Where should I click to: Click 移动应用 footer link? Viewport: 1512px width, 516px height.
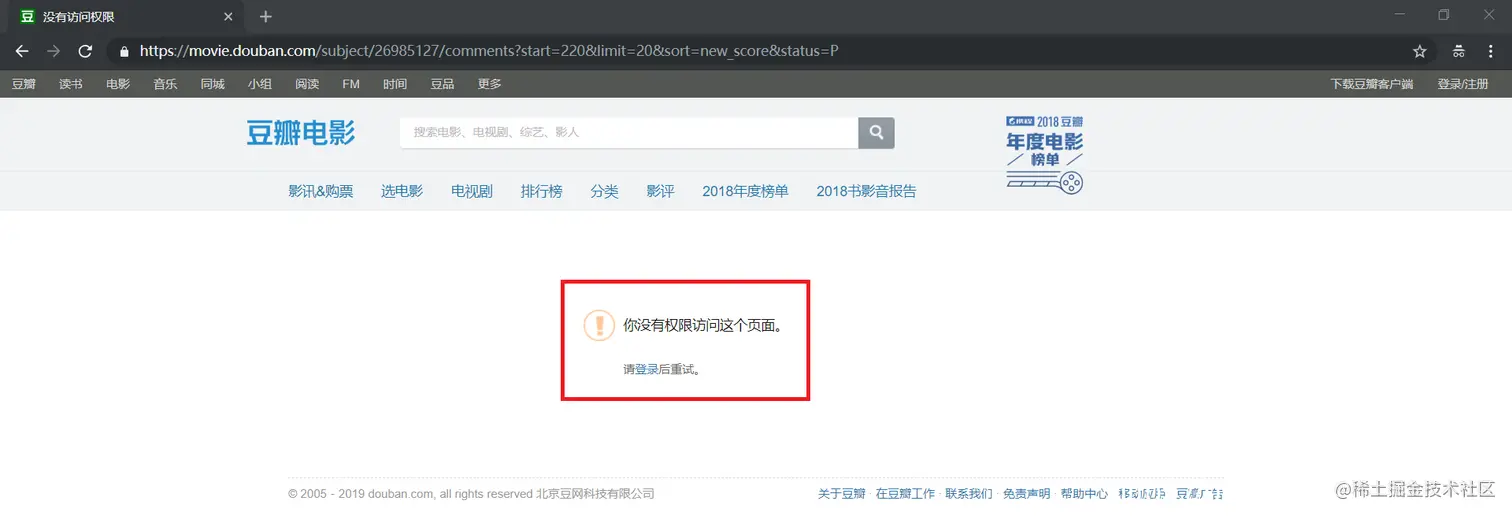[x=1142, y=494]
